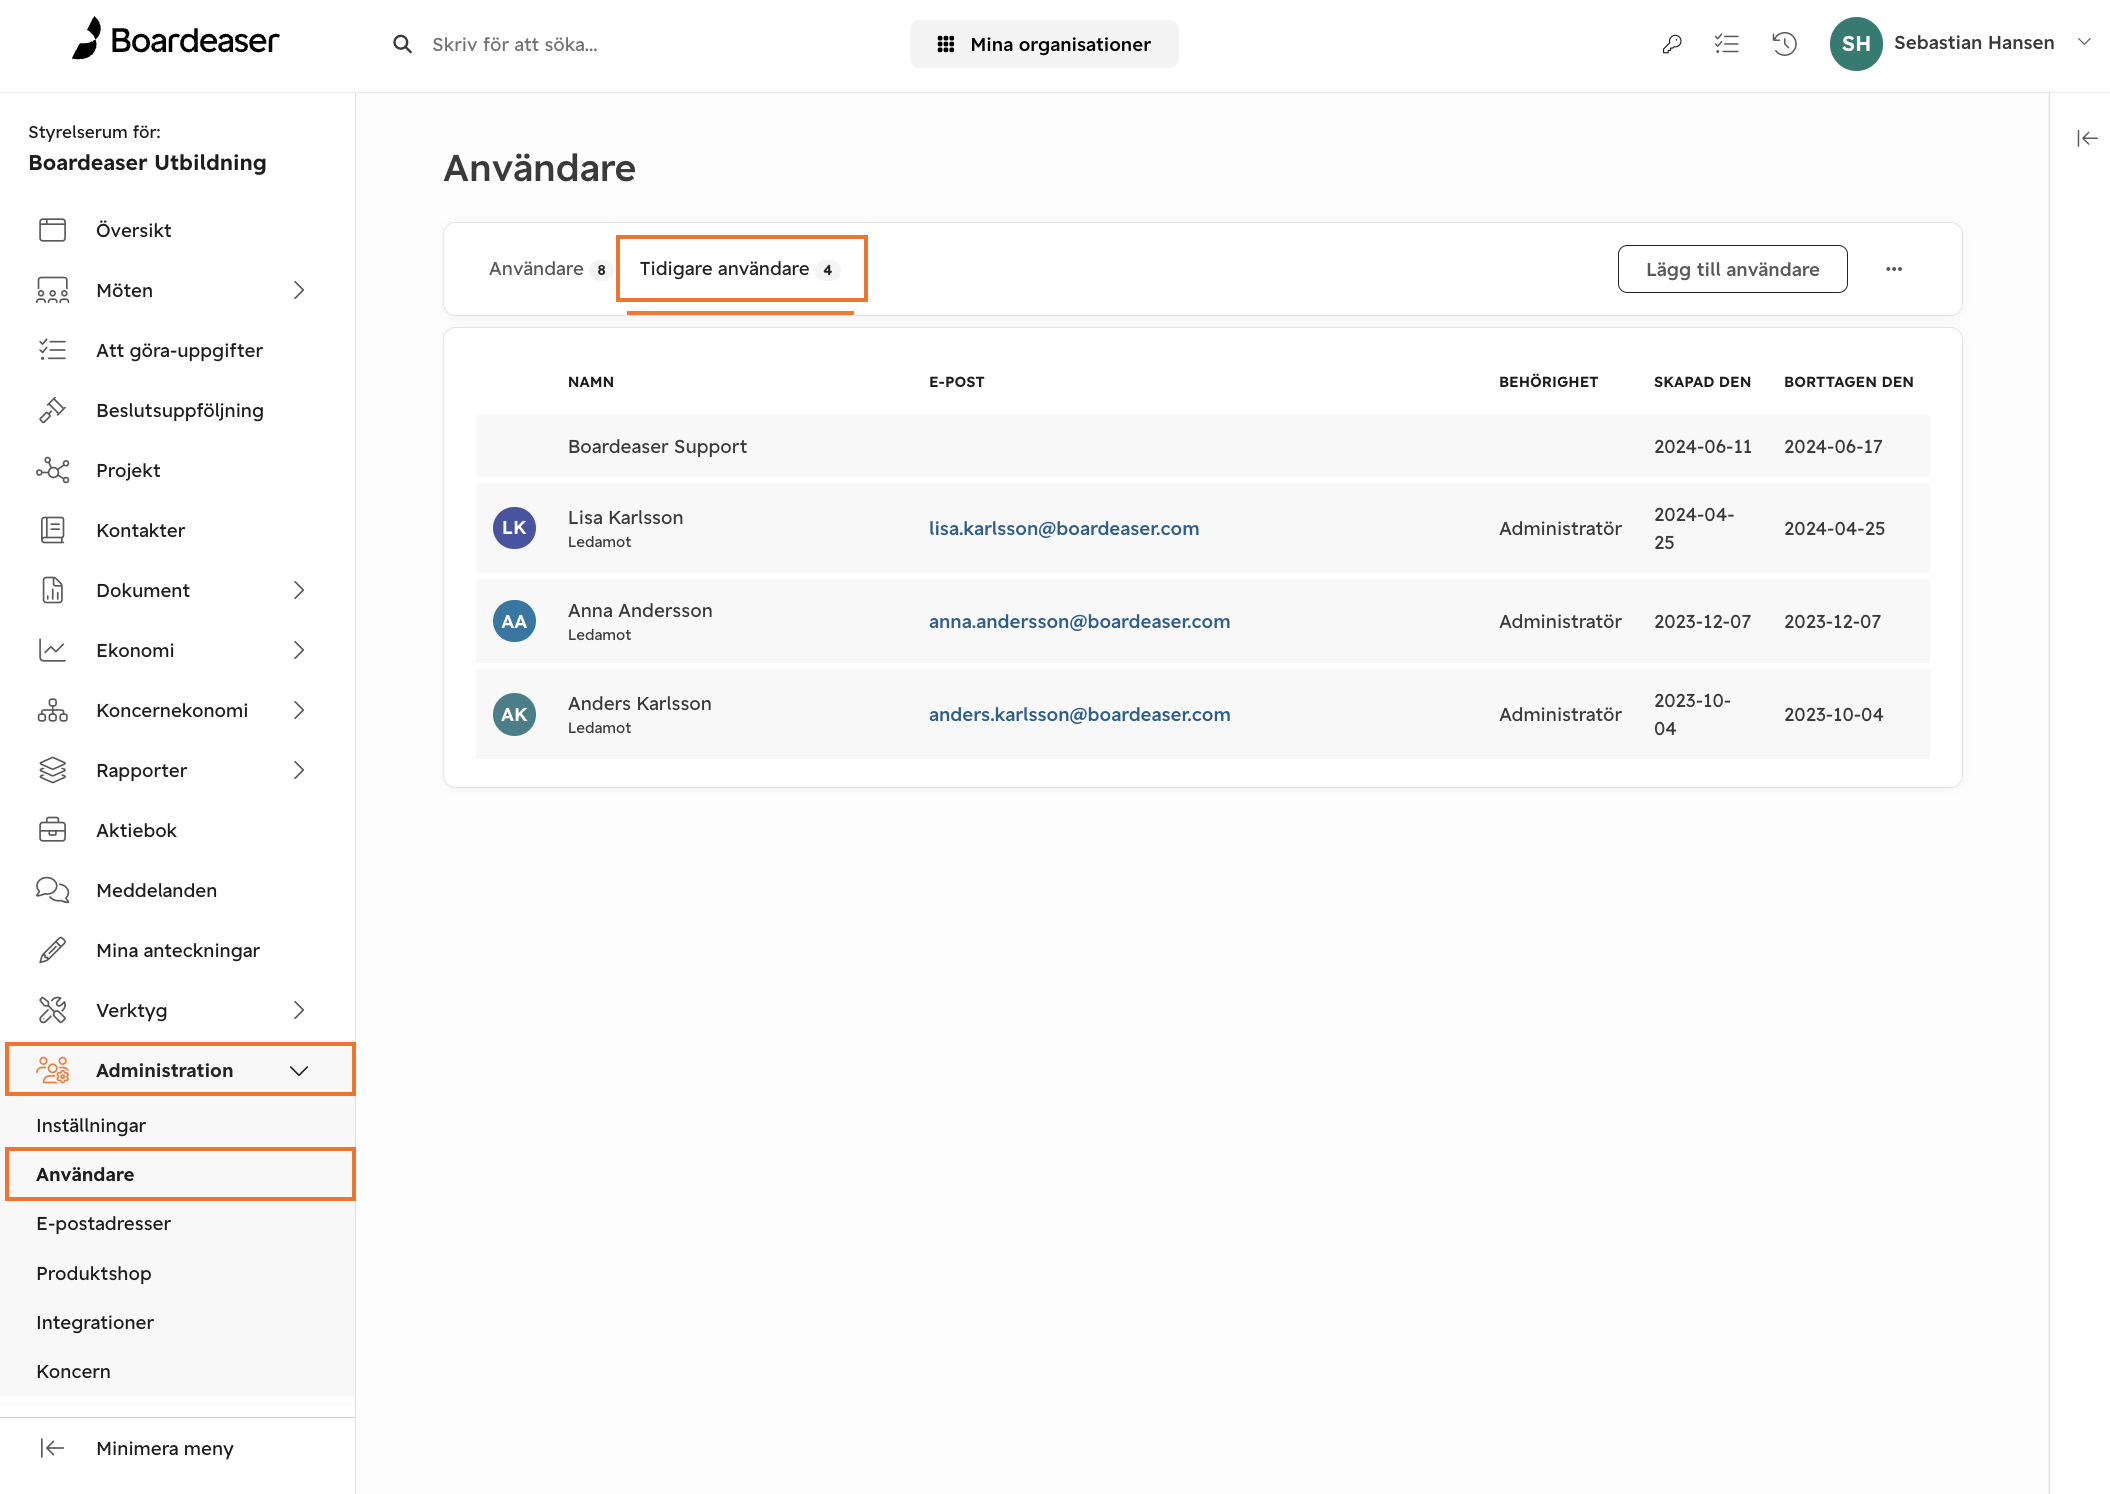Click the Boardeaser logo
The height and width of the screenshot is (1494, 2110).
point(176,40)
